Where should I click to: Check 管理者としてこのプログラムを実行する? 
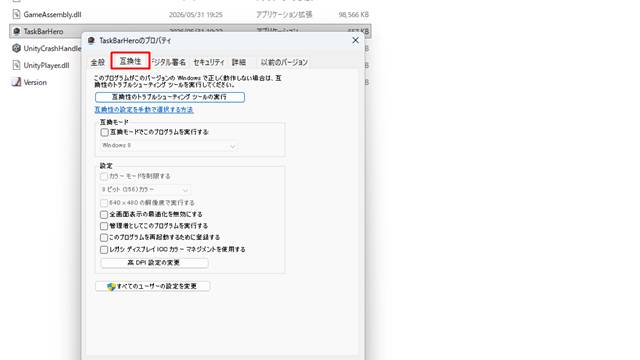(x=104, y=226)
